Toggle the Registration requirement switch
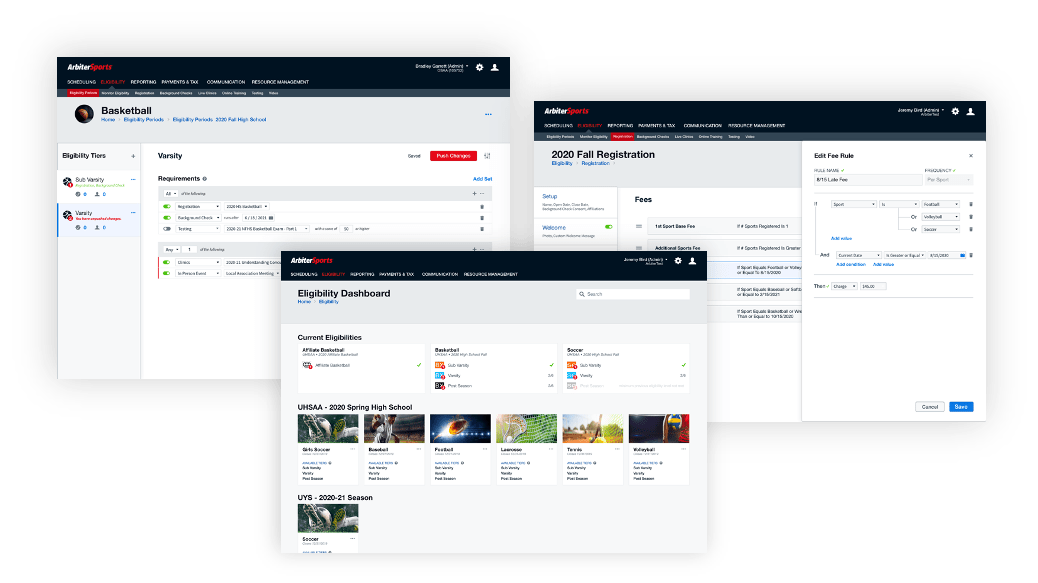The height and width of the screenshot is (583, 1038). pyautogui.click(x=167, y=206)
